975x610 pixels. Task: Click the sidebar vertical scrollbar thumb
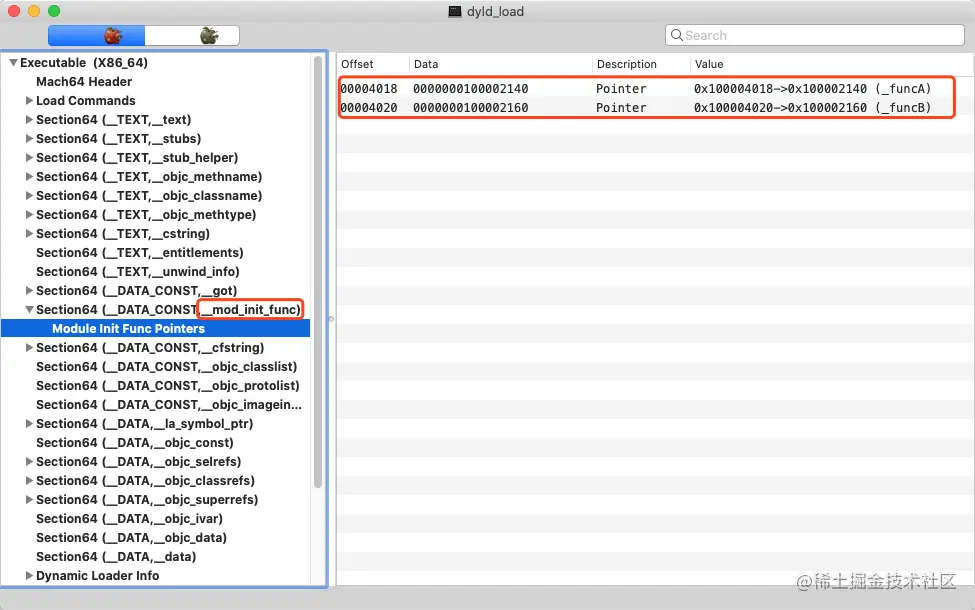[x=318, y=272]
